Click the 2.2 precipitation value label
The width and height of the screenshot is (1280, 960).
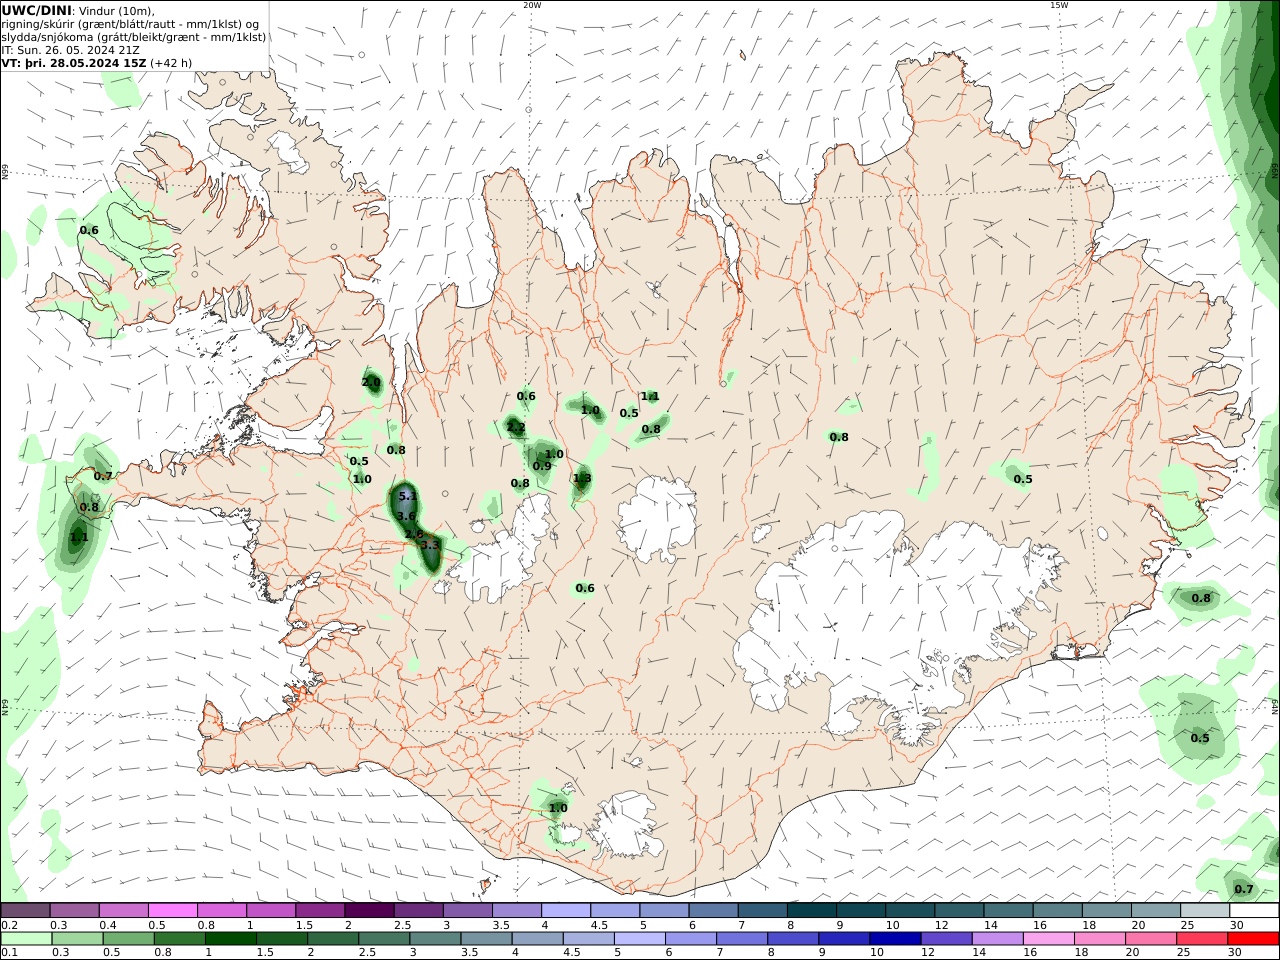[516, 427]
